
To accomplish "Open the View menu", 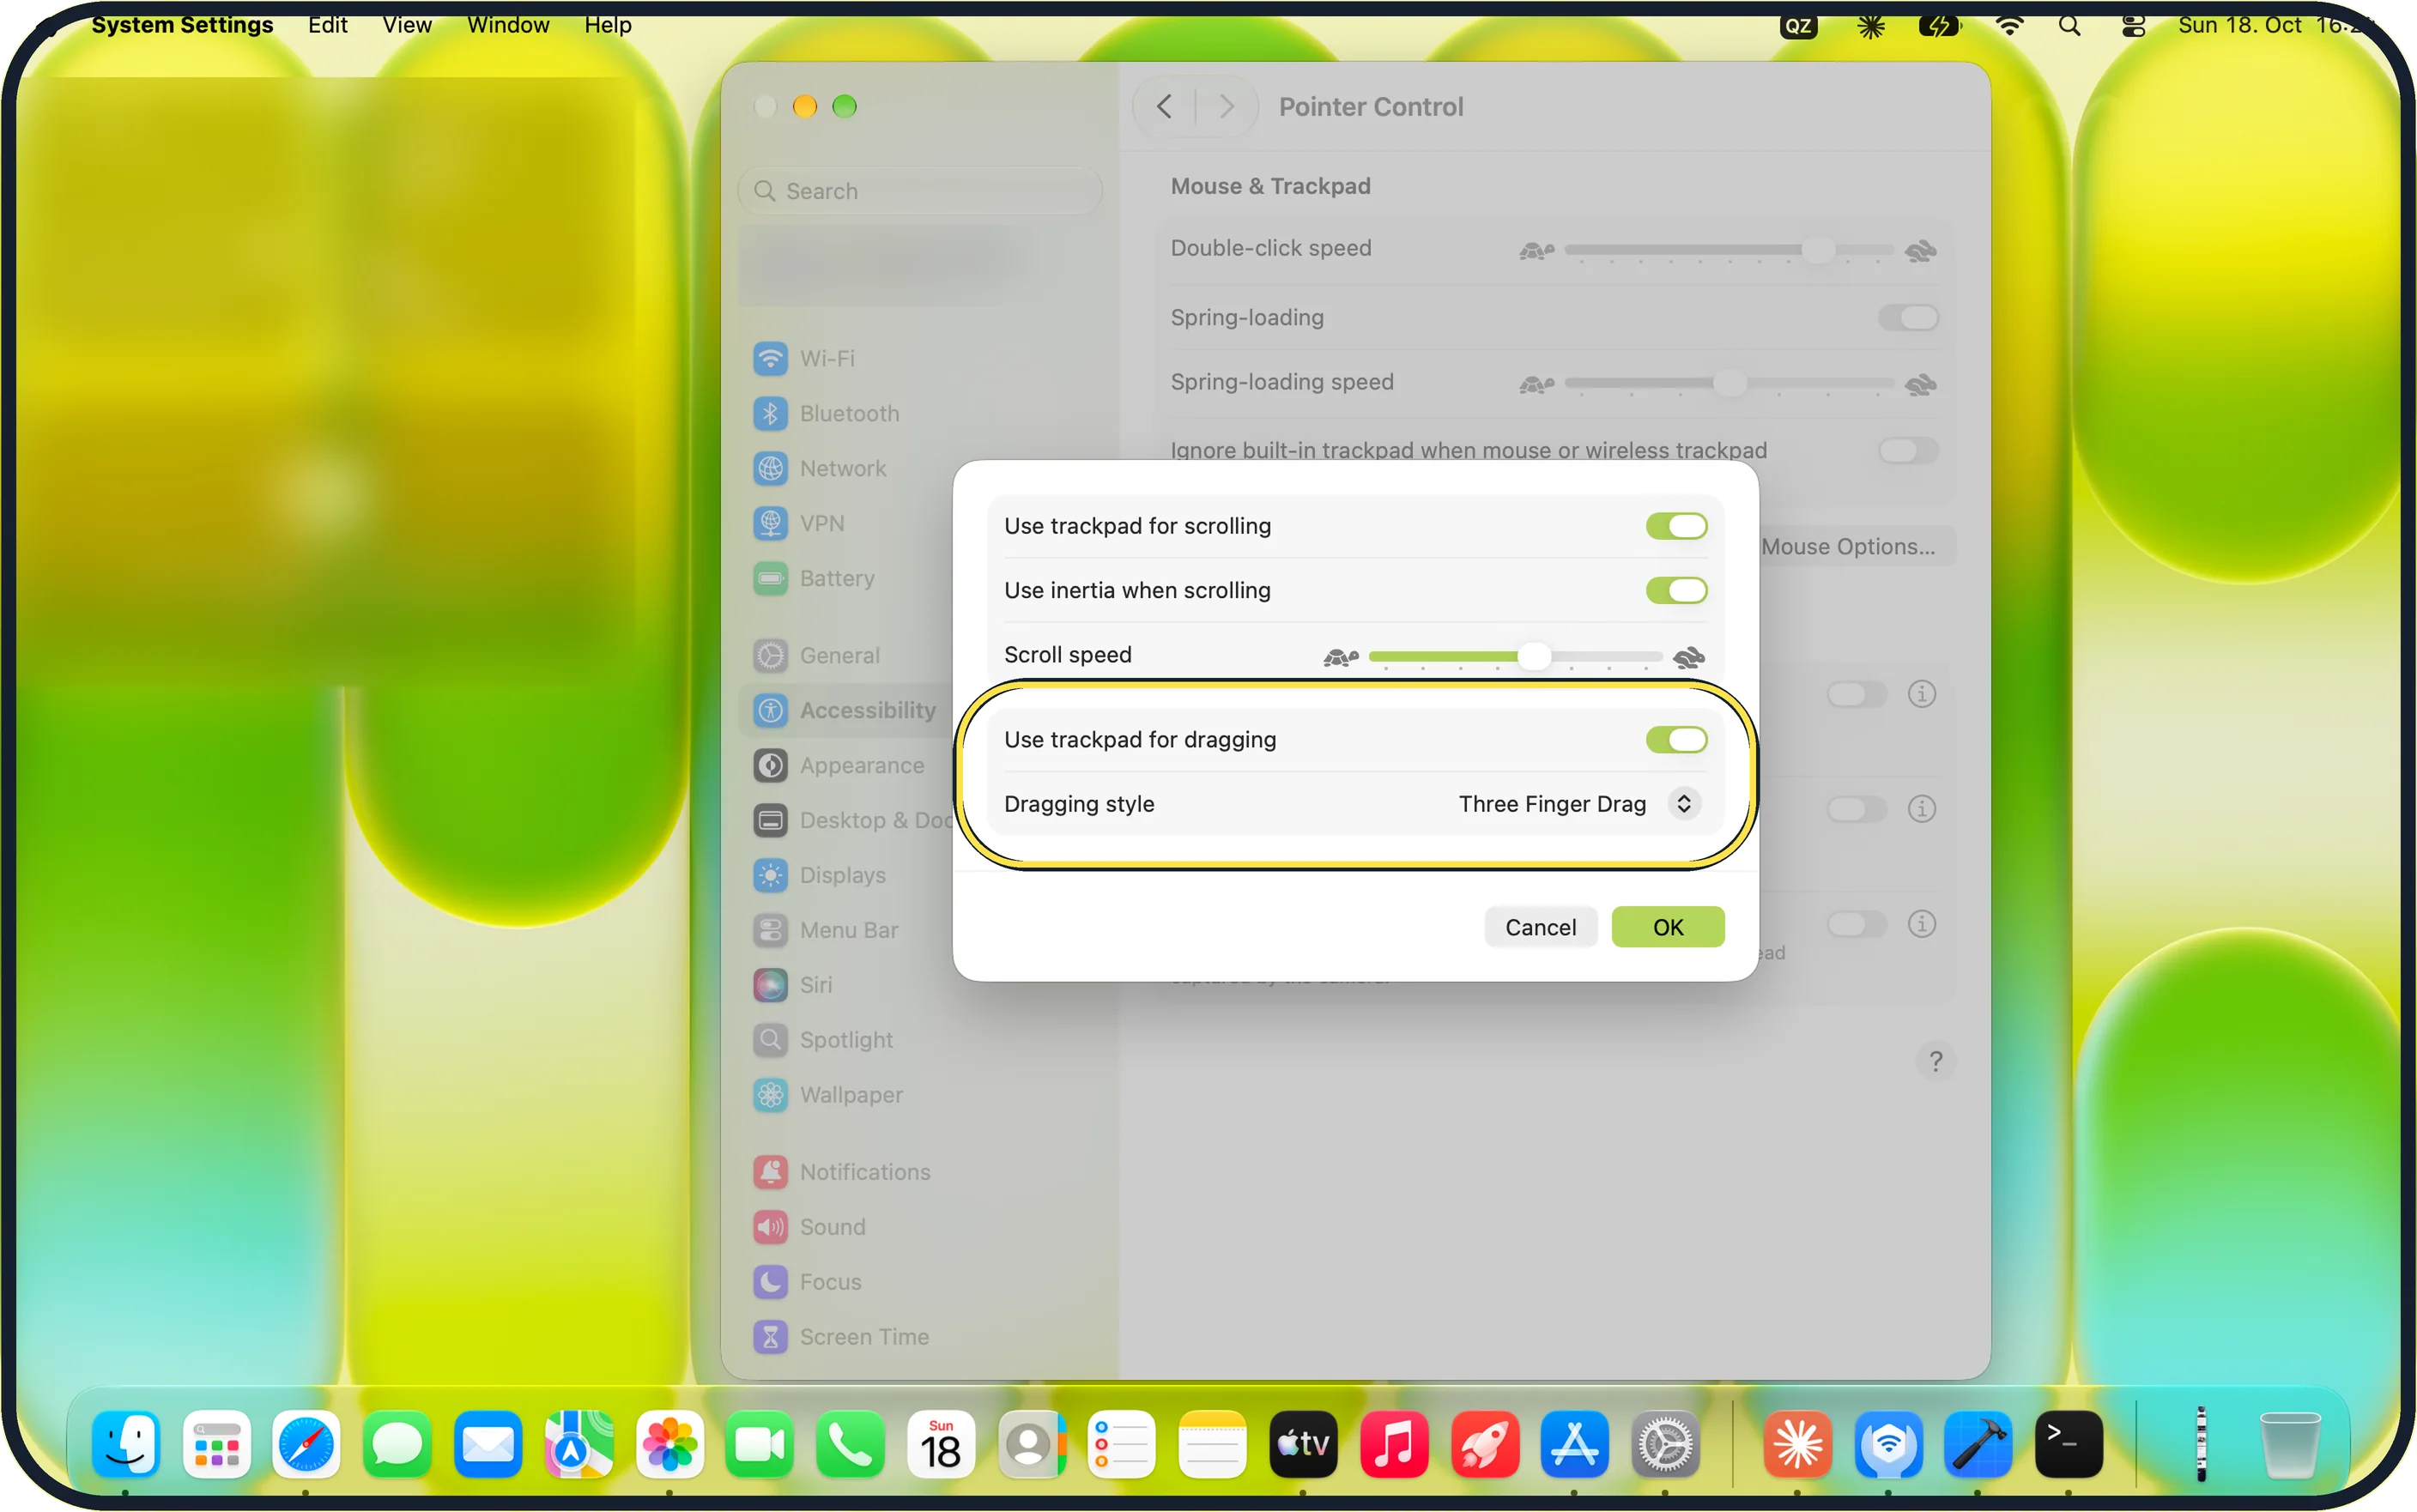I will coord(407,25).
